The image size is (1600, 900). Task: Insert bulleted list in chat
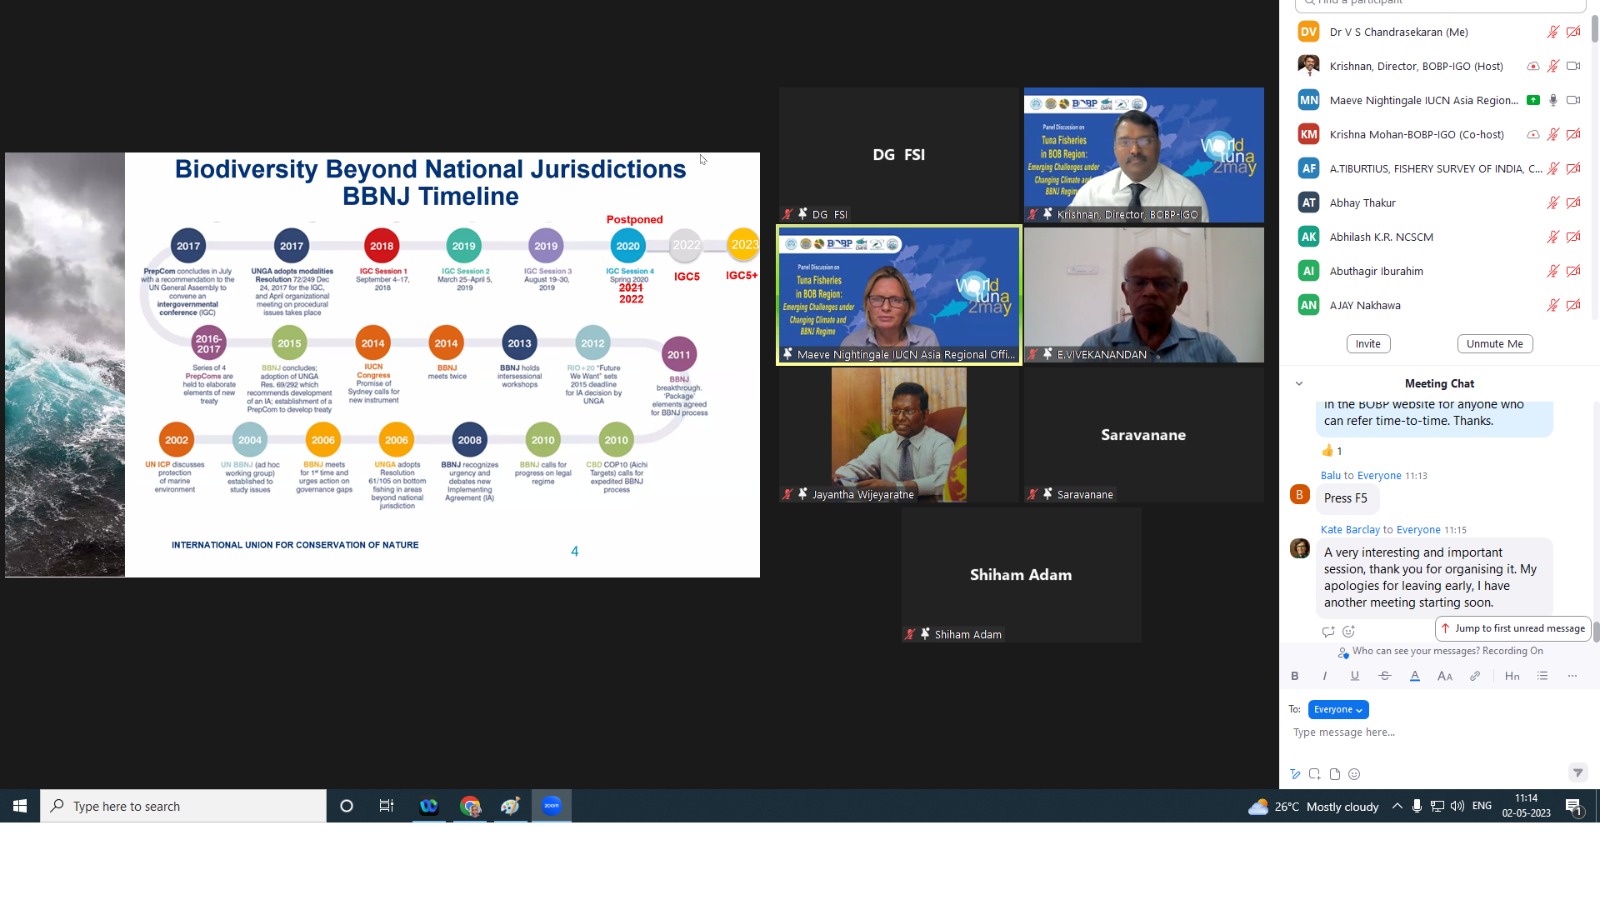pyautogui.click(x=1542, y=676)
